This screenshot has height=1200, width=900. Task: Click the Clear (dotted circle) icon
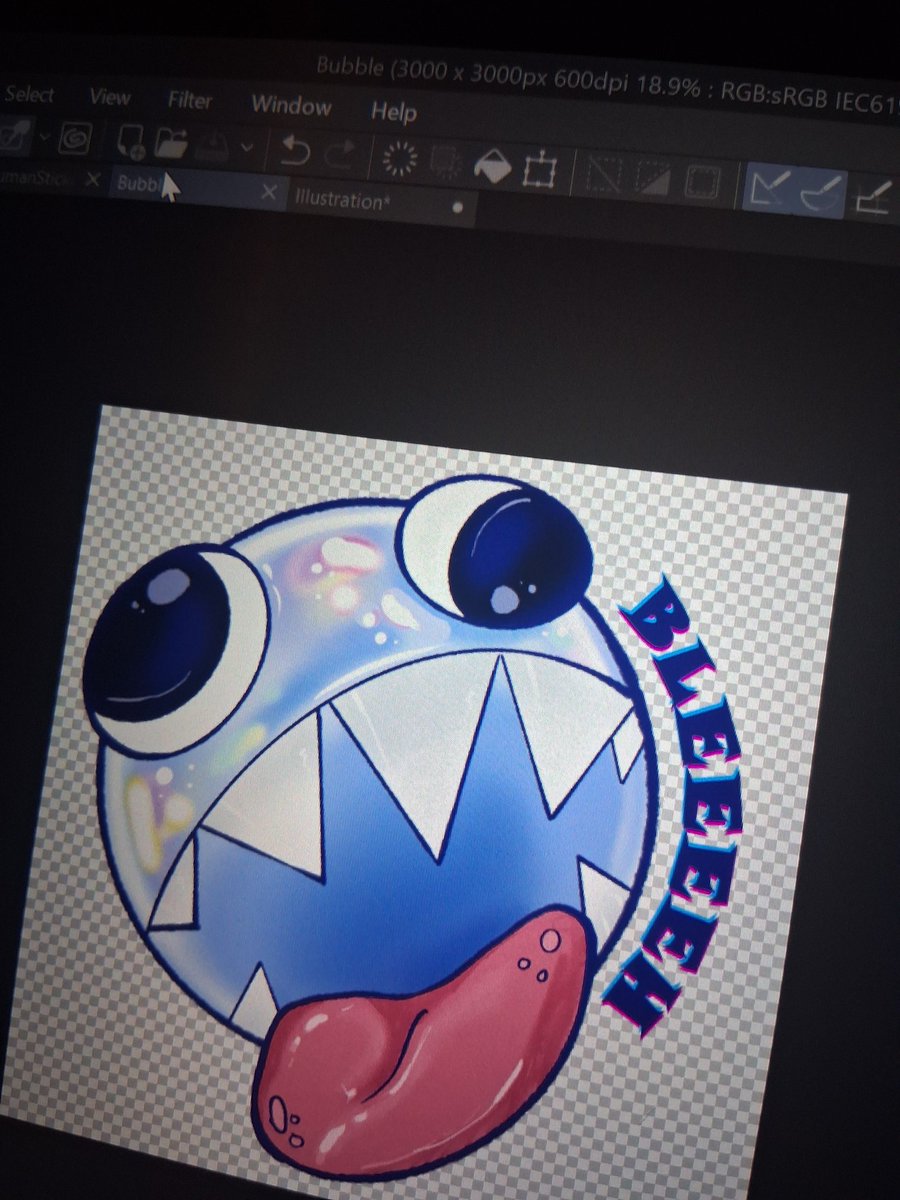click(x=399, y=157)
